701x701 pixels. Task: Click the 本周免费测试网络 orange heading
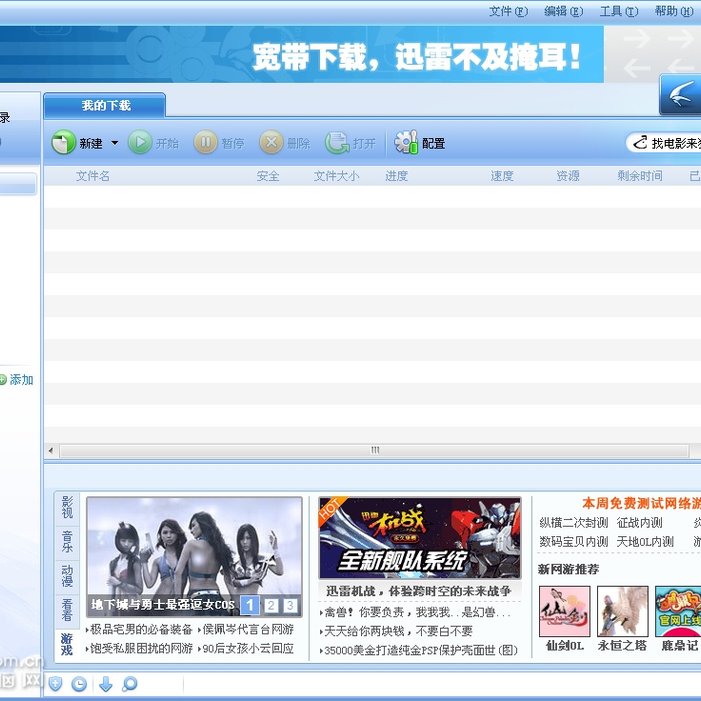642,503
